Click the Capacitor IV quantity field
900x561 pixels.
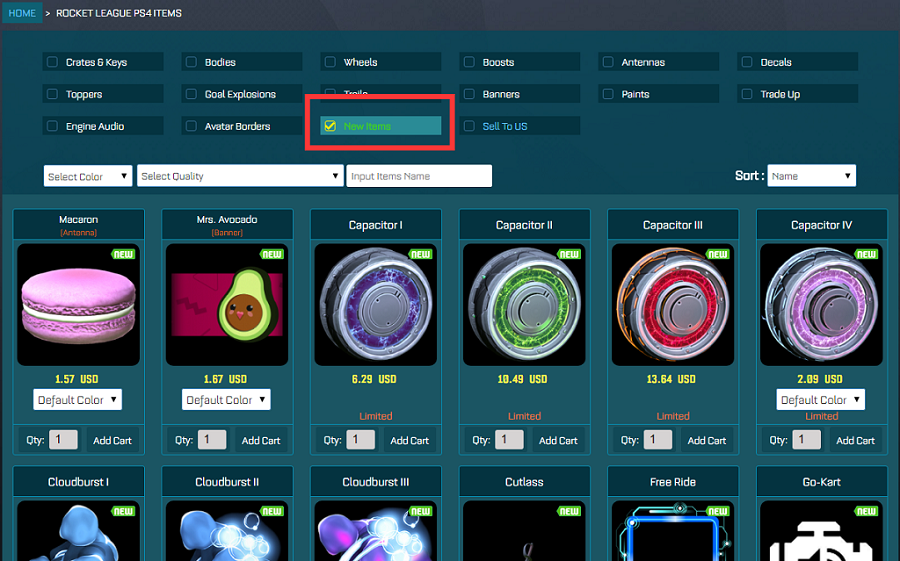[806, 440]
